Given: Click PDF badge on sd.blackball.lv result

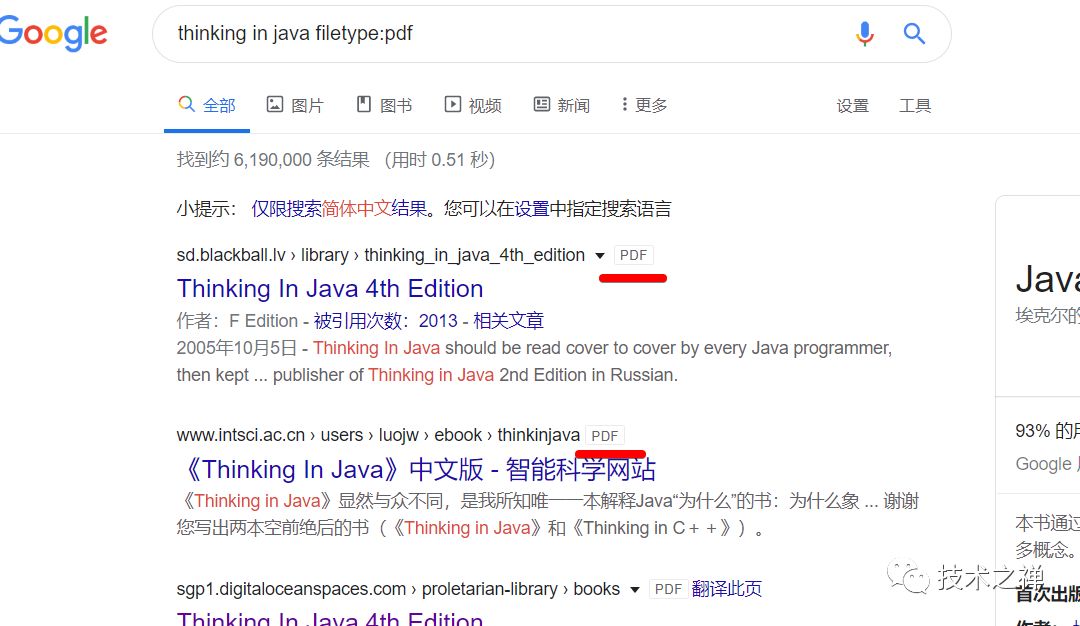Looking at the screenshot, I should pyautogui.click(x=633, y=255).
